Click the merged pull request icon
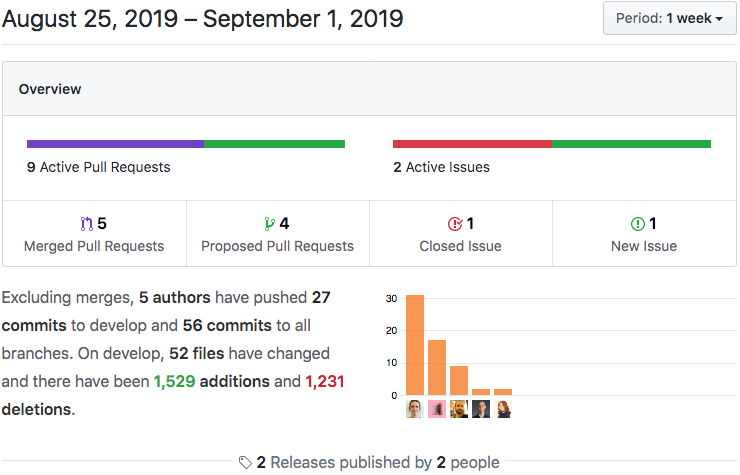 86,224
